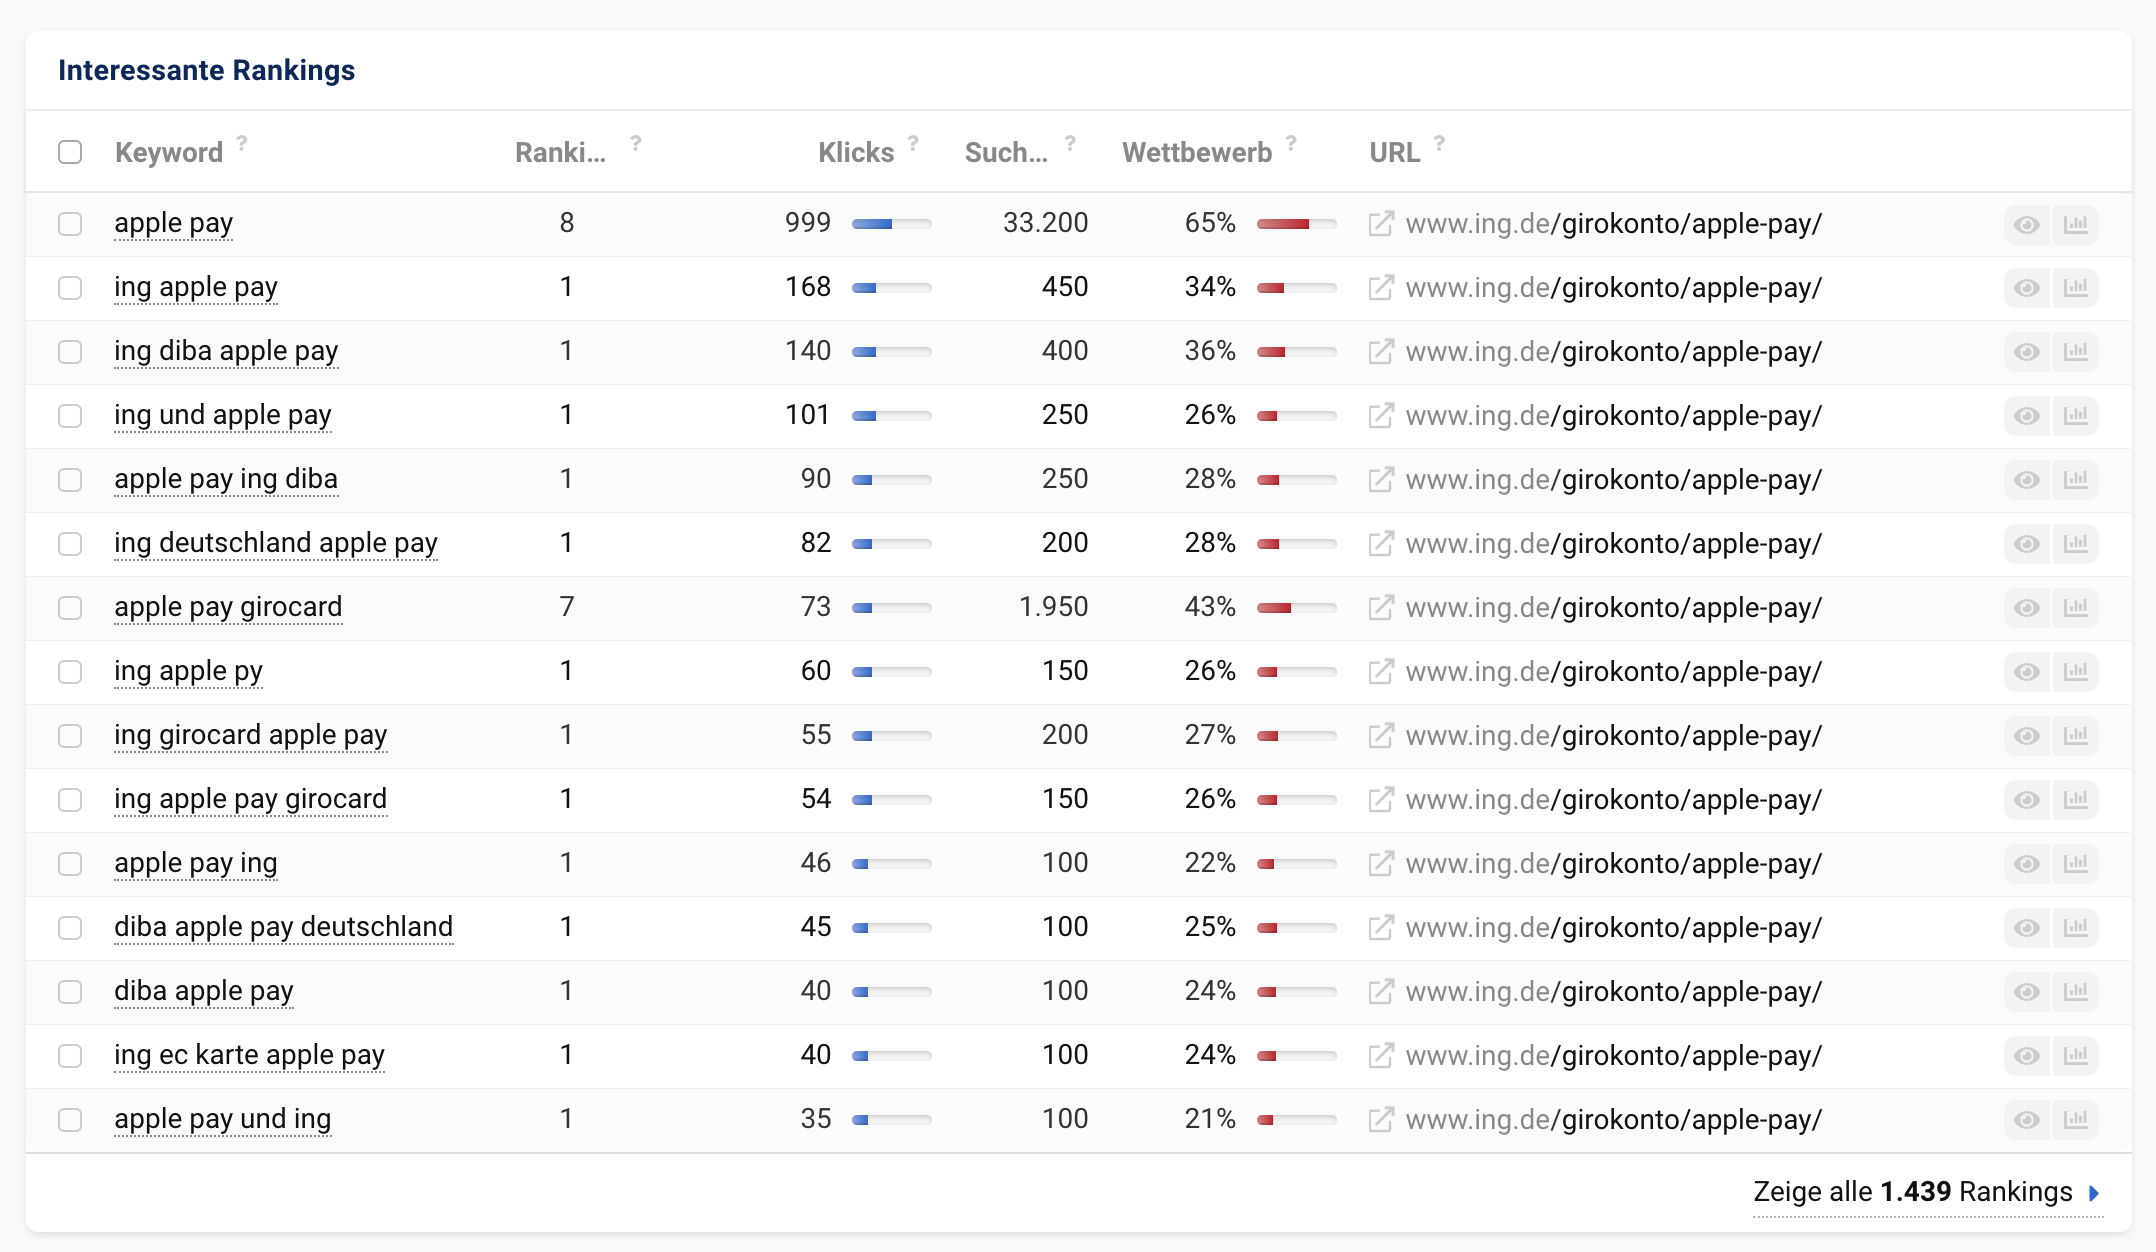The width and height of the screenshot is (2156, 1252).
Task: Show chart history icon for 'ing deutschland apple pay' row
Action: click(x=2076, y=544)
